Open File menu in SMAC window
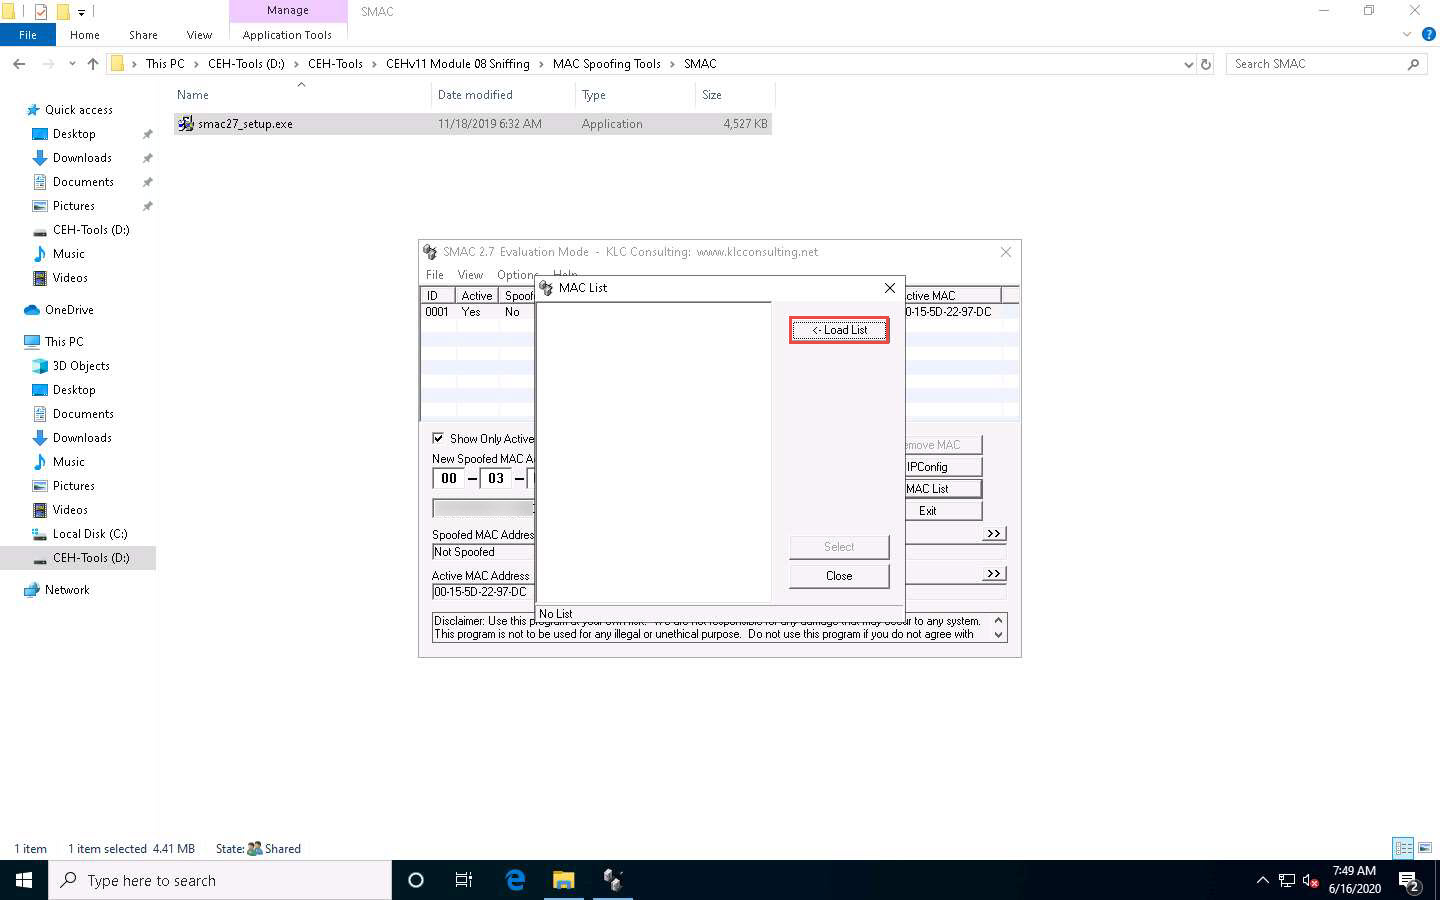This screenshot has height=900, width=1440. 435,275
